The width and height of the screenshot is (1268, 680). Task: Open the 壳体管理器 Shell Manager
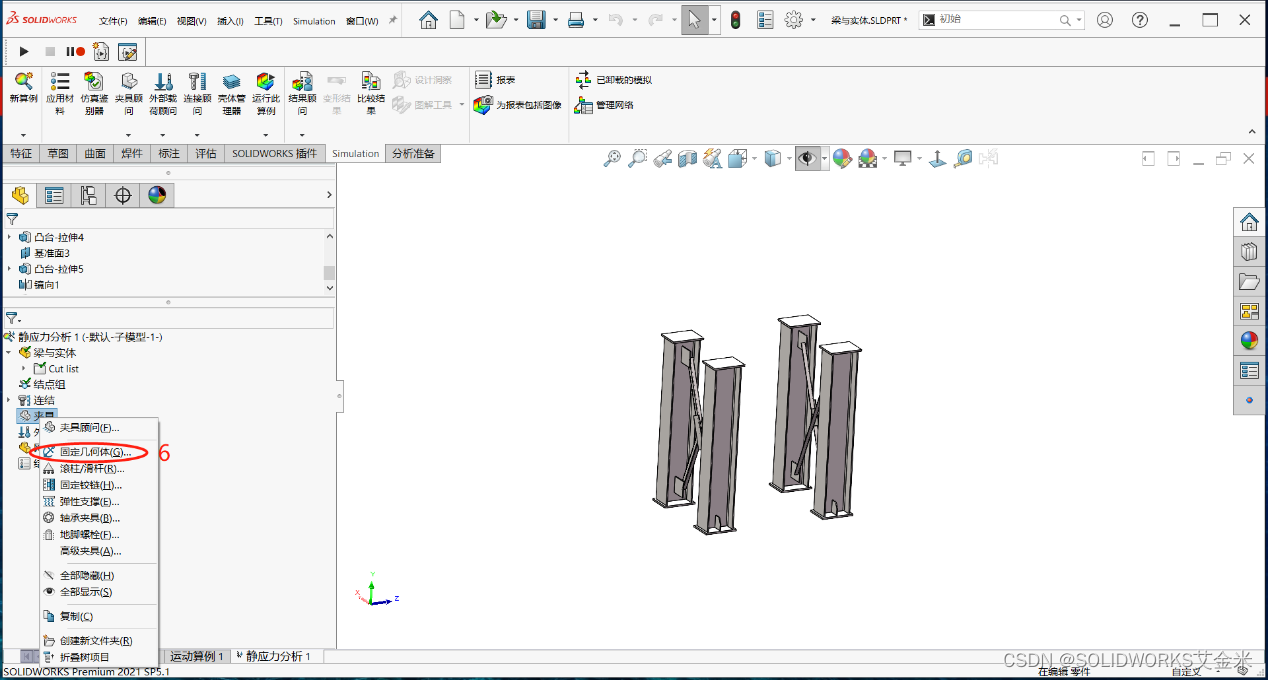(x=231, y=82)
